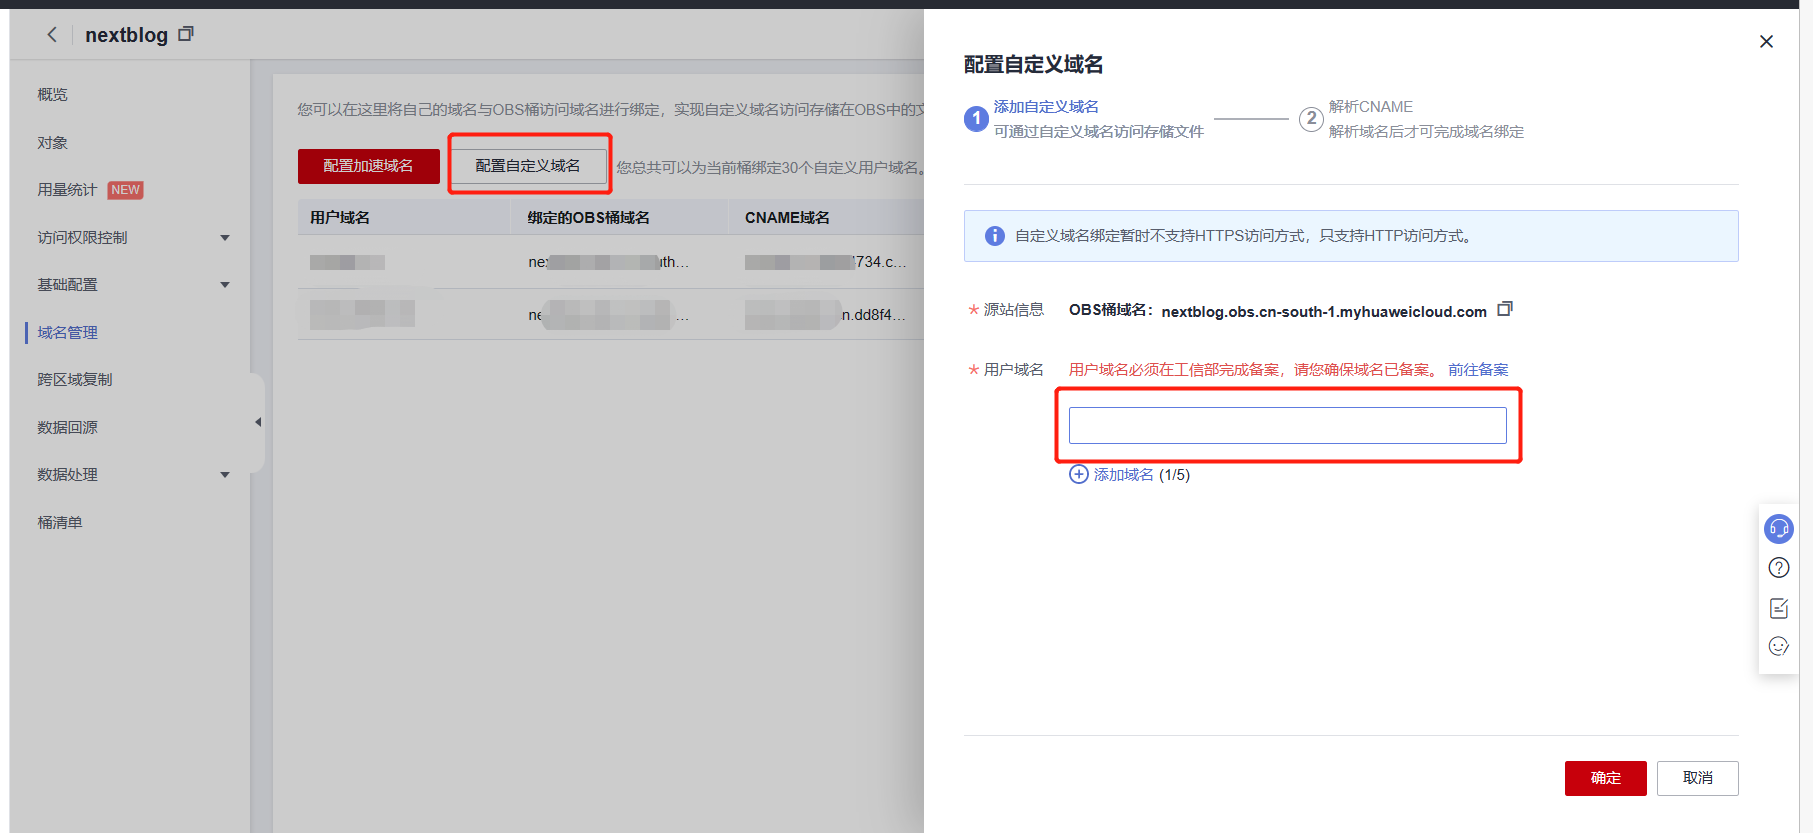Viewport: 1813px width, 833px height.
Task: Click the 绑定的OBS桶域名 column header
Action: coord(589,218)
